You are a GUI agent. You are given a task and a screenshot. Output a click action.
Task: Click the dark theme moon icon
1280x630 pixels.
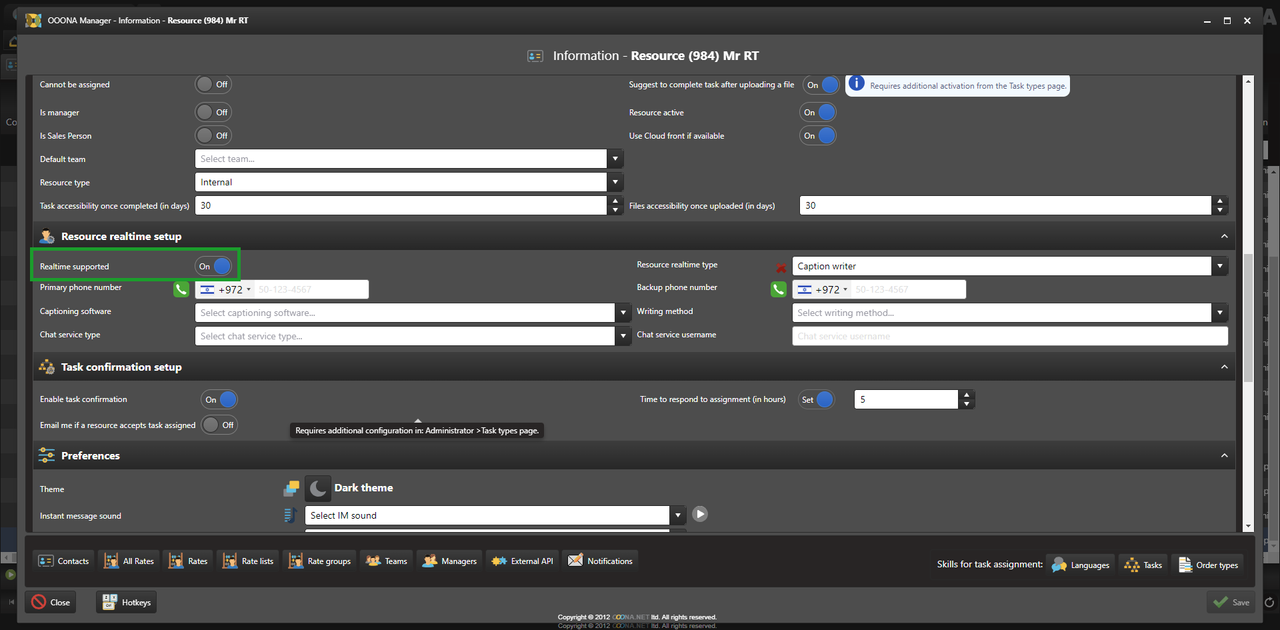coord(317,488)
